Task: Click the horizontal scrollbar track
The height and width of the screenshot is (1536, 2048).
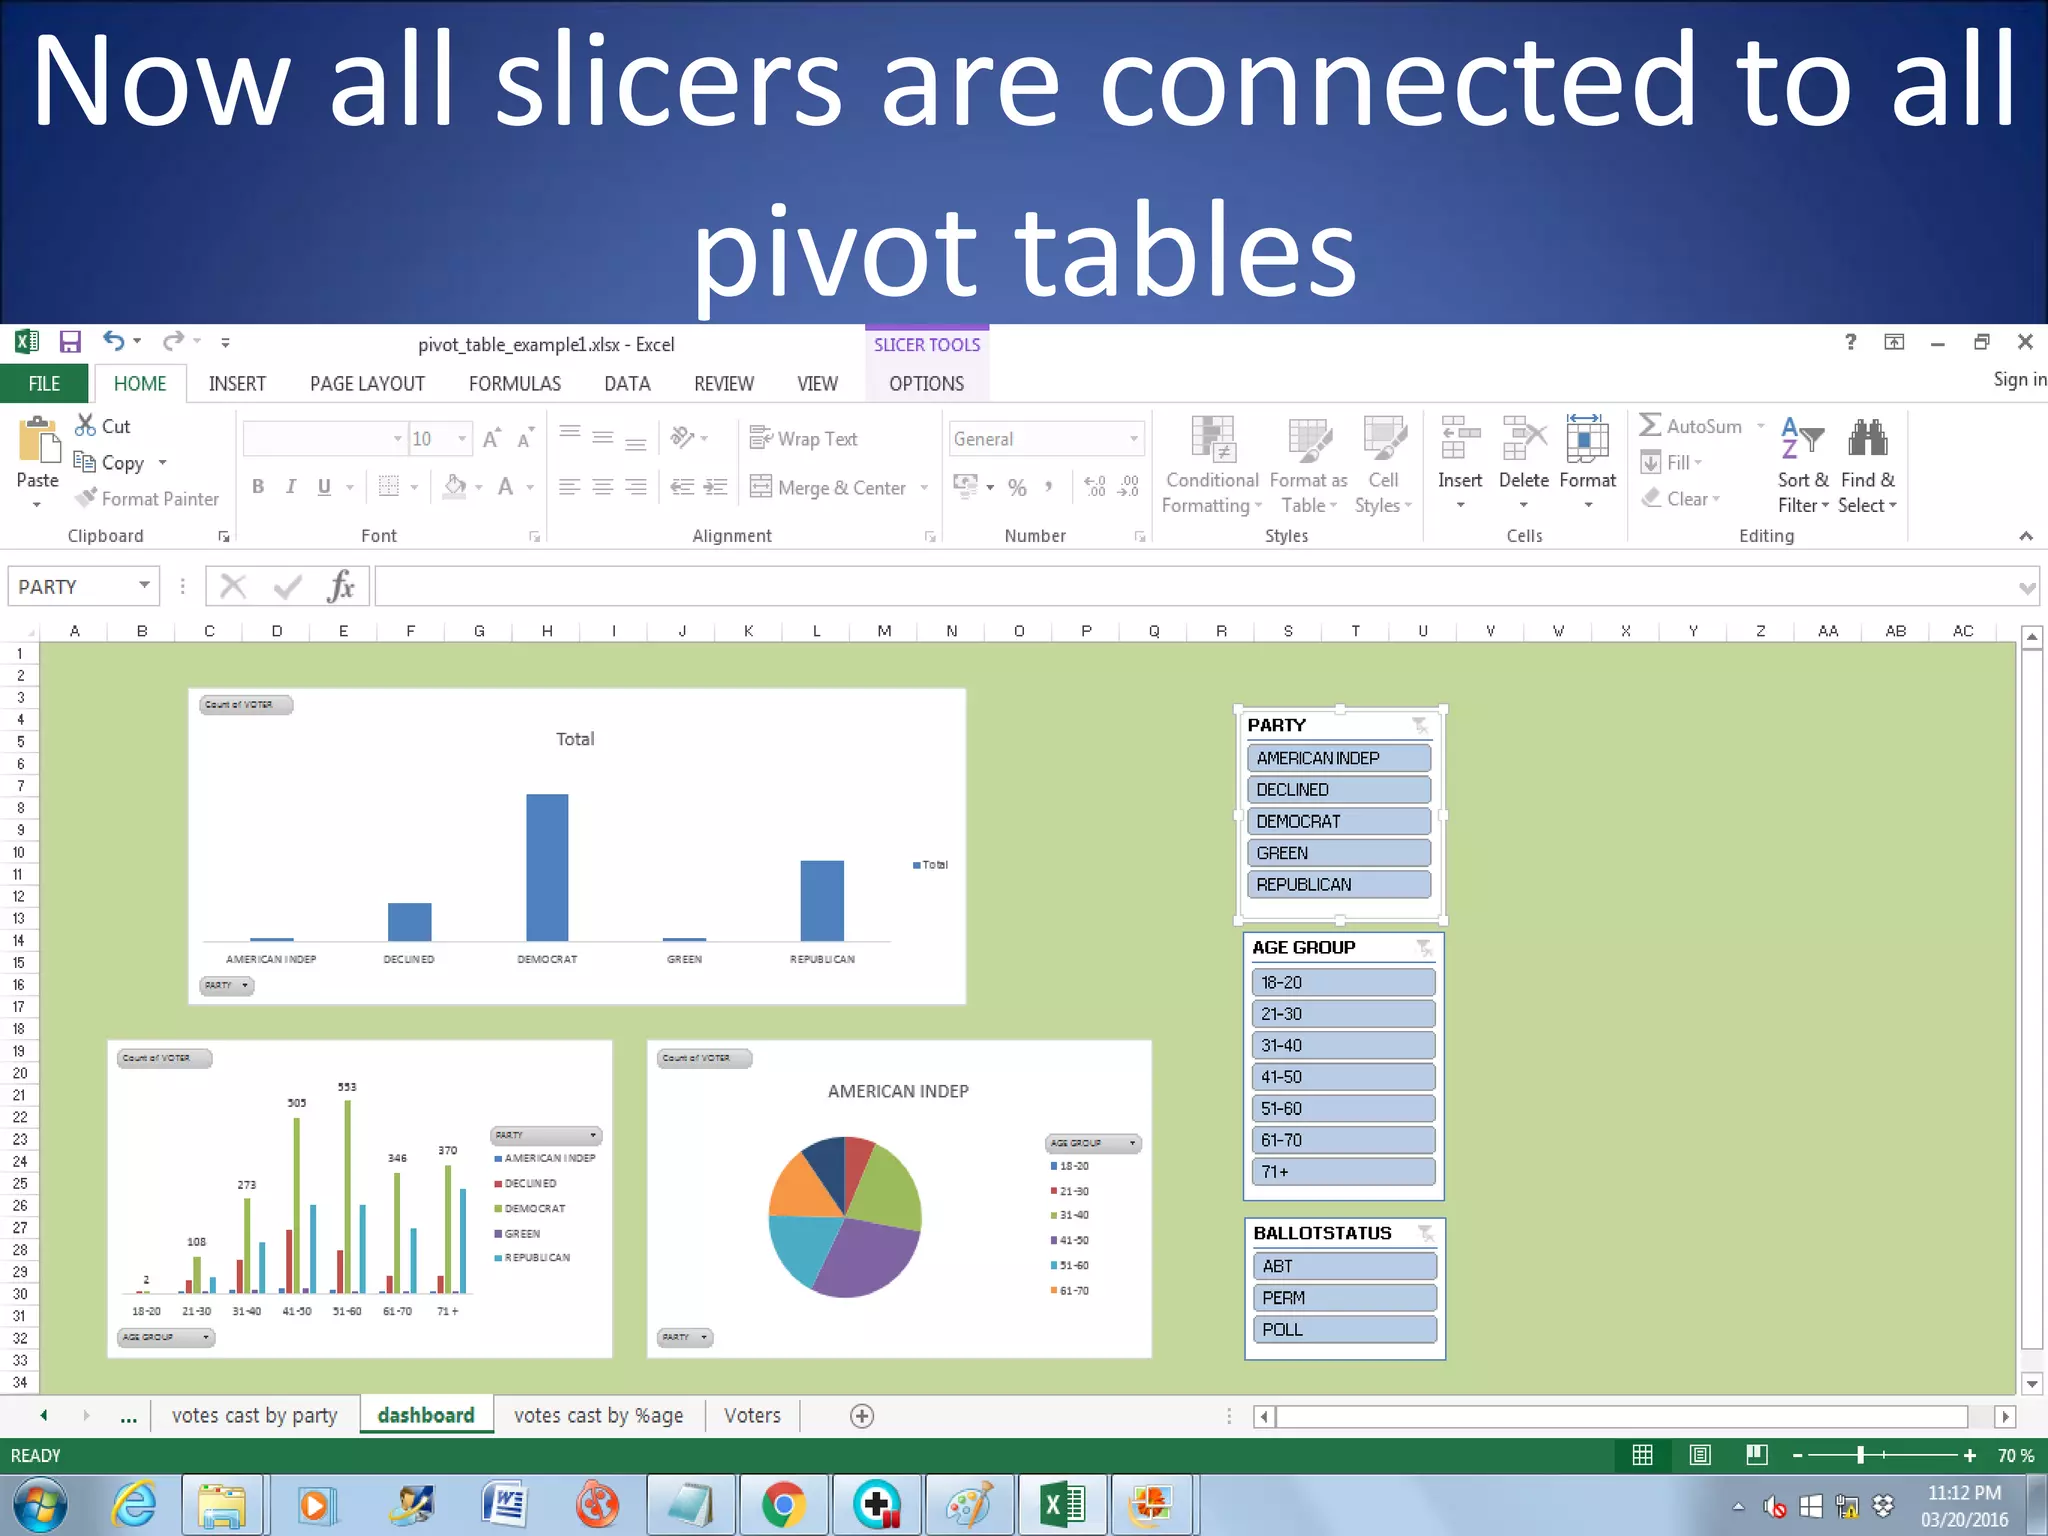Action: (1622, 1416)
